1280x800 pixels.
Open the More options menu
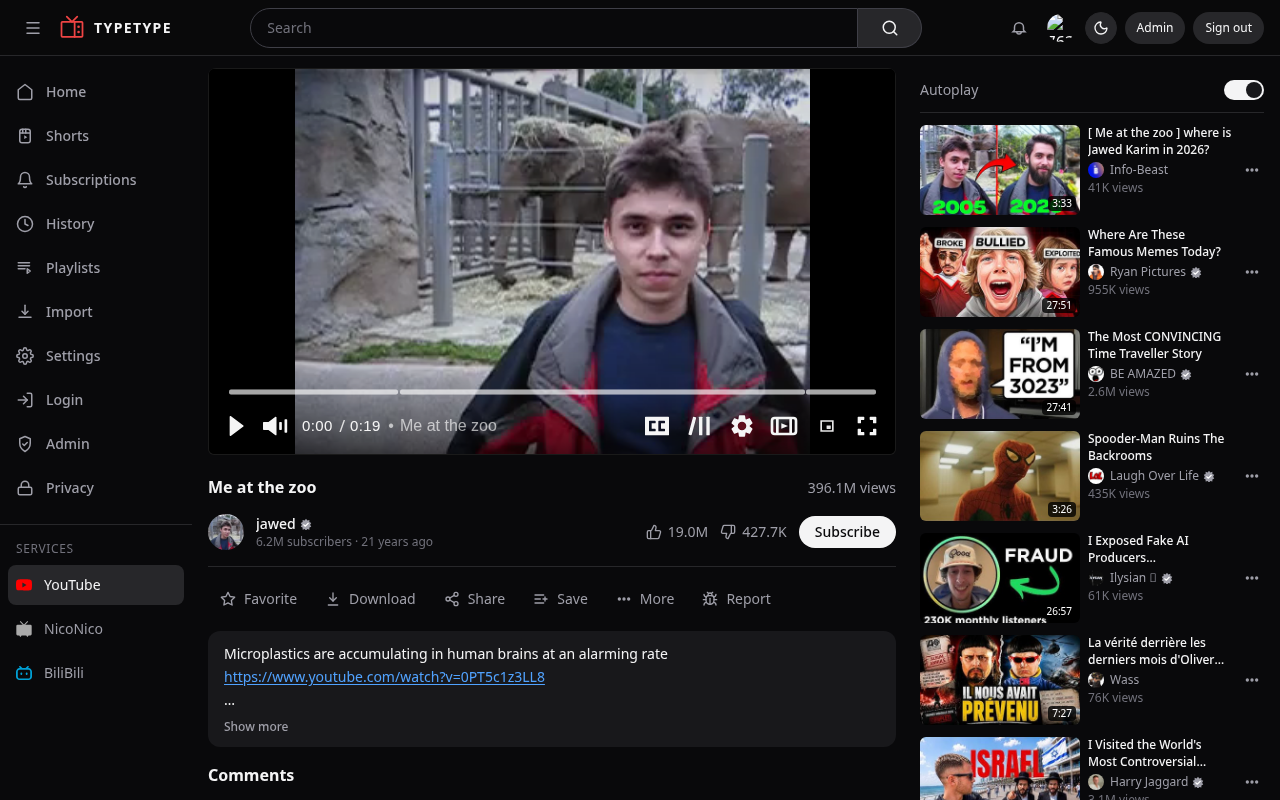[645, 599]
